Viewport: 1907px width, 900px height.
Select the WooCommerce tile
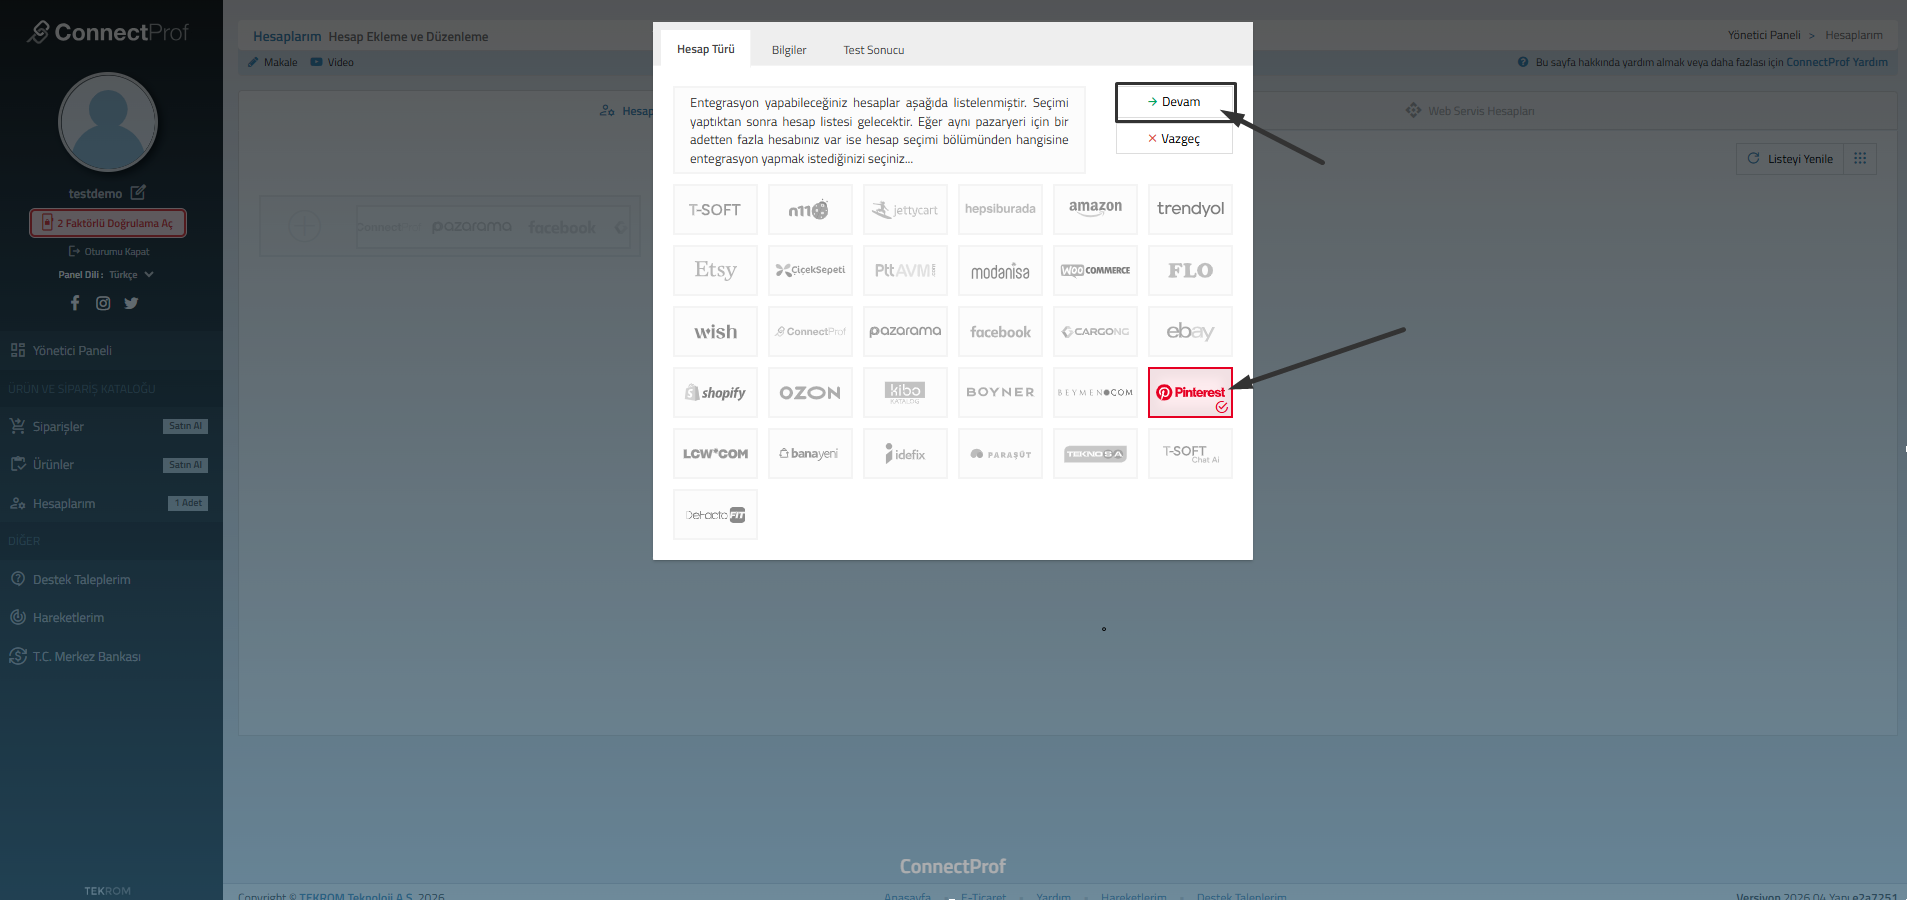pyautogui.click(x=1095, y=270)
